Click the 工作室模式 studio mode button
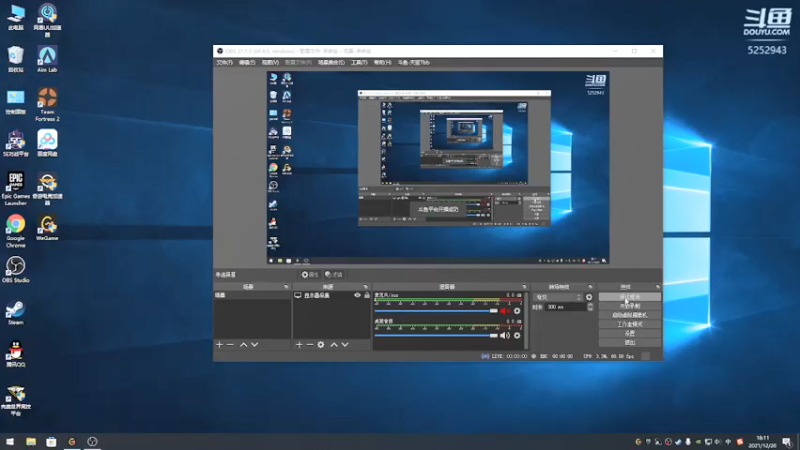Screen dimensions: 800x450 click(x=630, y=324)
